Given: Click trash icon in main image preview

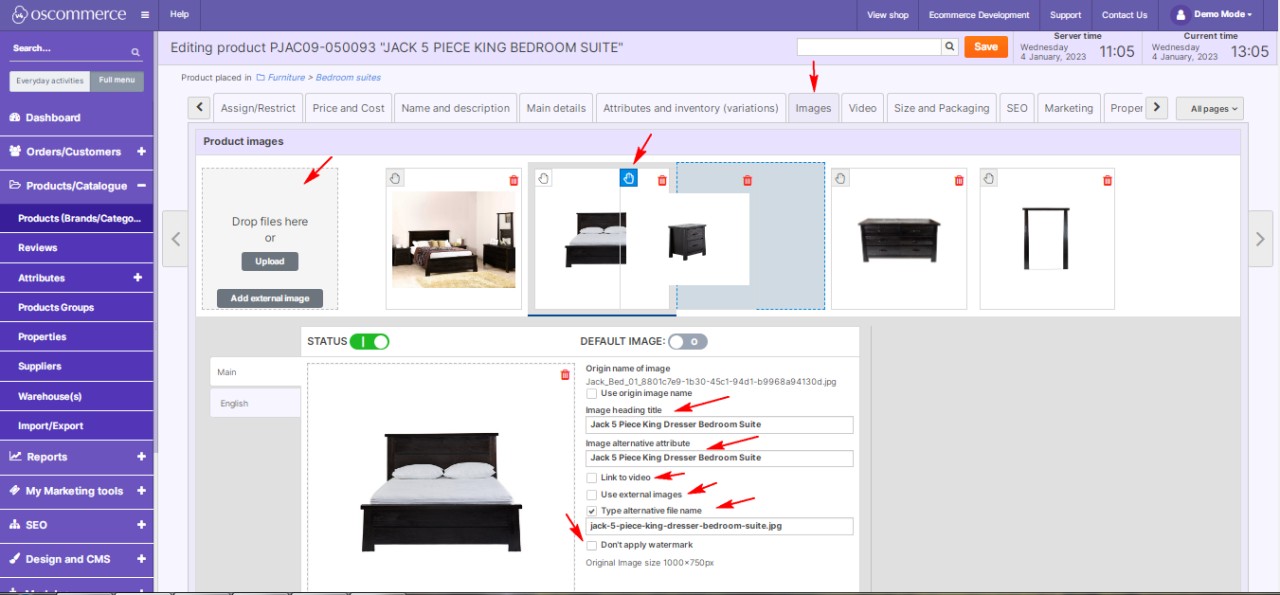Looking at the screenshot, I should [x=565, y=375].
